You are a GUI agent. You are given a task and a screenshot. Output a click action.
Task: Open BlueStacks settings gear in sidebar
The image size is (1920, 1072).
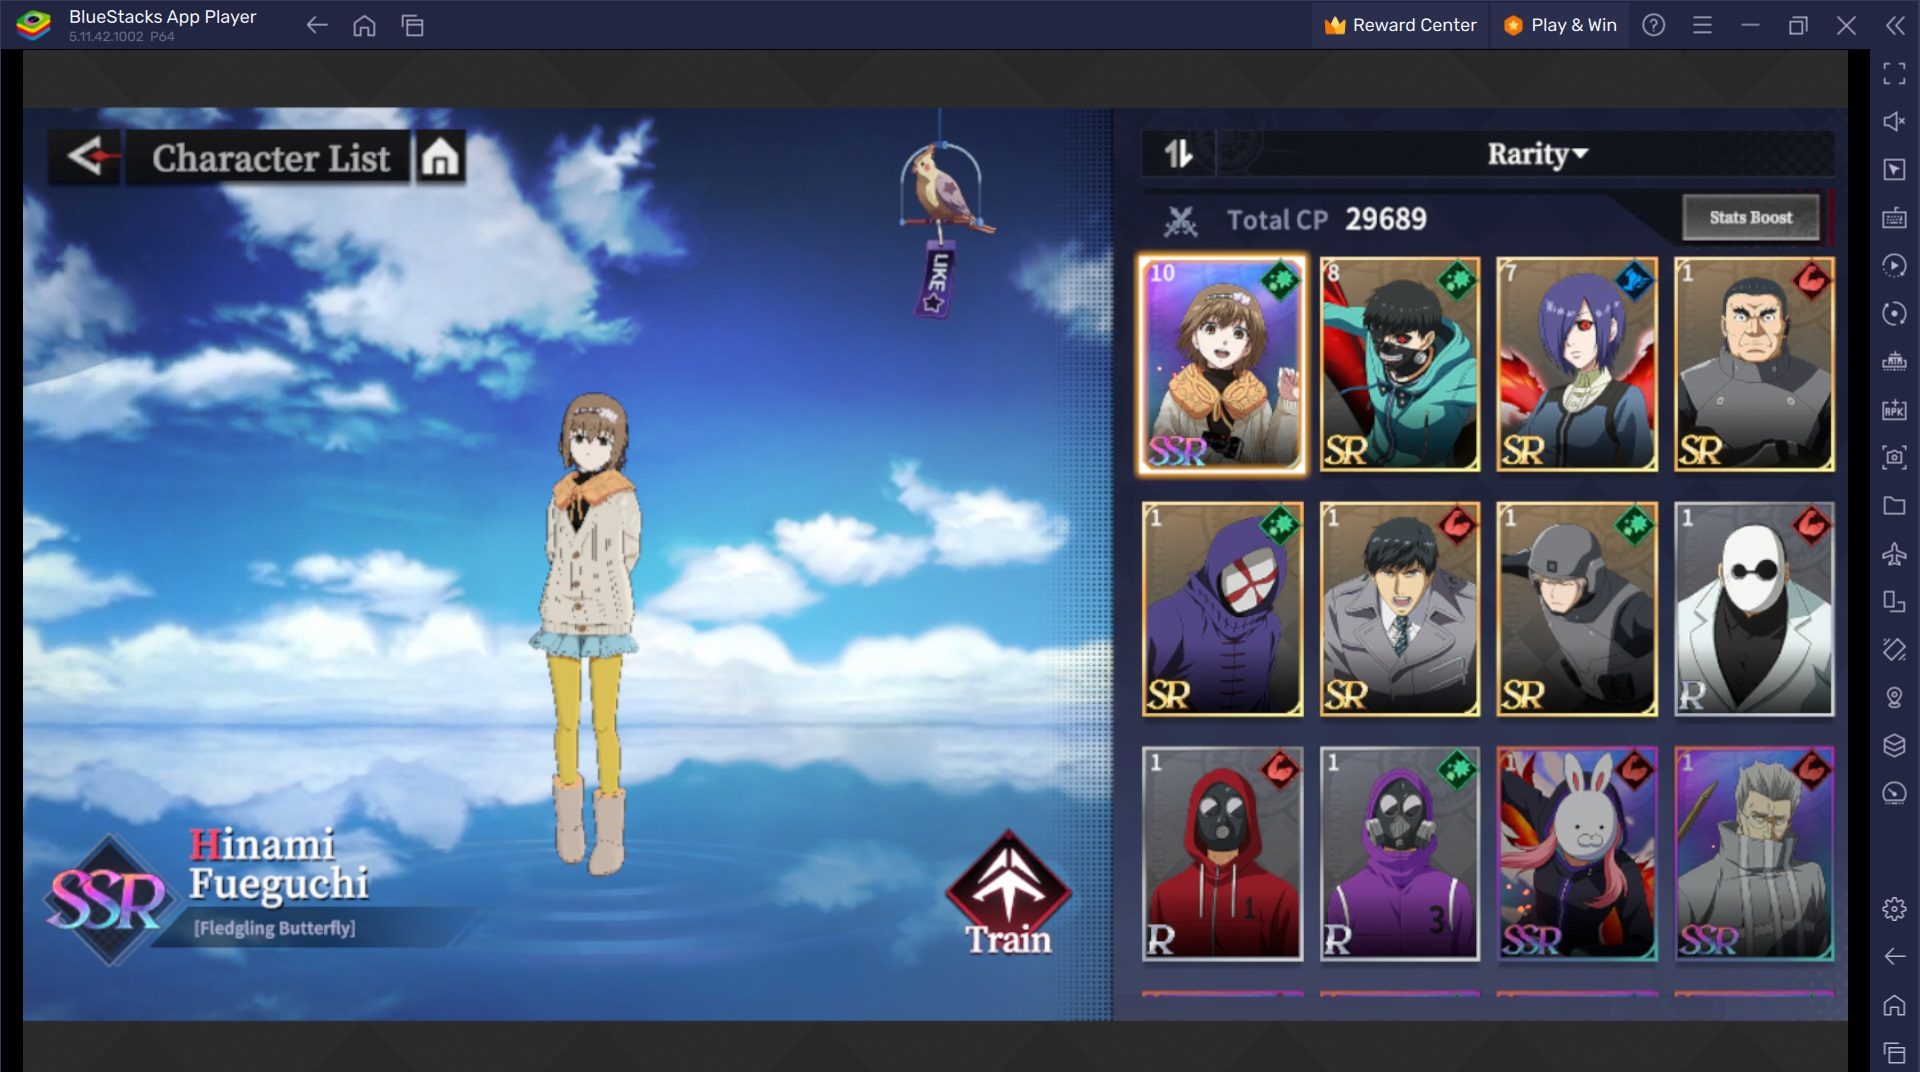(1894, 909)
